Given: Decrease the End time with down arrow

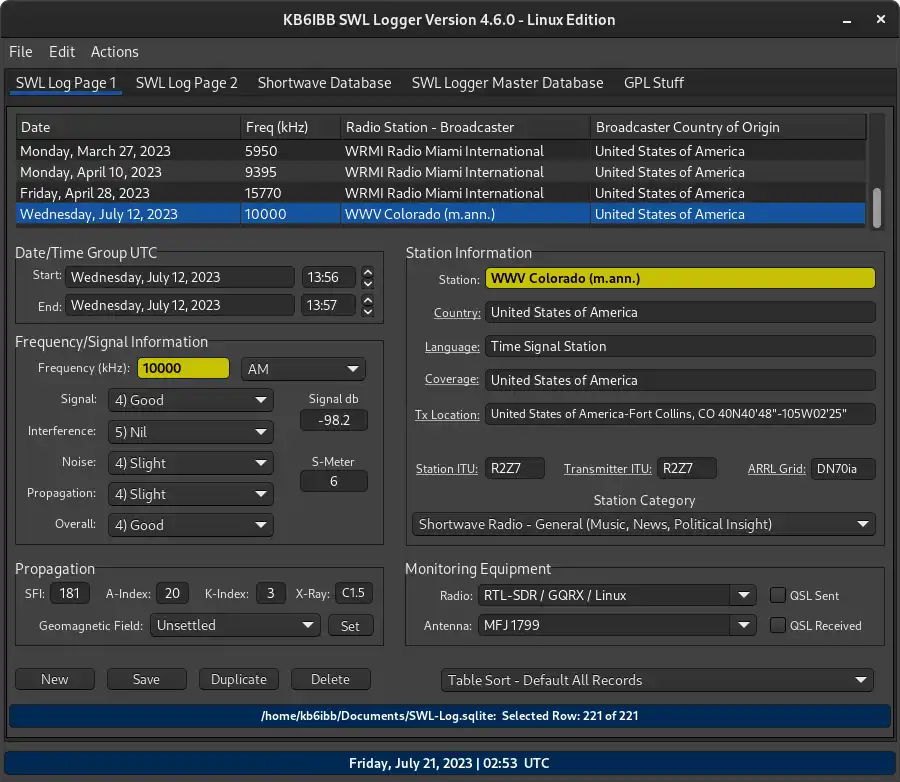Looking at the screenshot, I should (368, 311).
